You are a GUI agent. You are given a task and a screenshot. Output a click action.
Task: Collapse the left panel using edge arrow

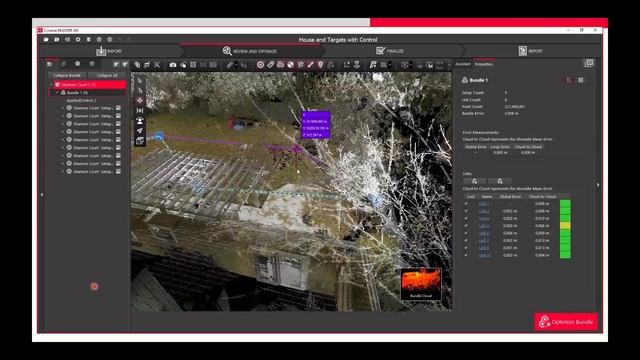point(42,195)
